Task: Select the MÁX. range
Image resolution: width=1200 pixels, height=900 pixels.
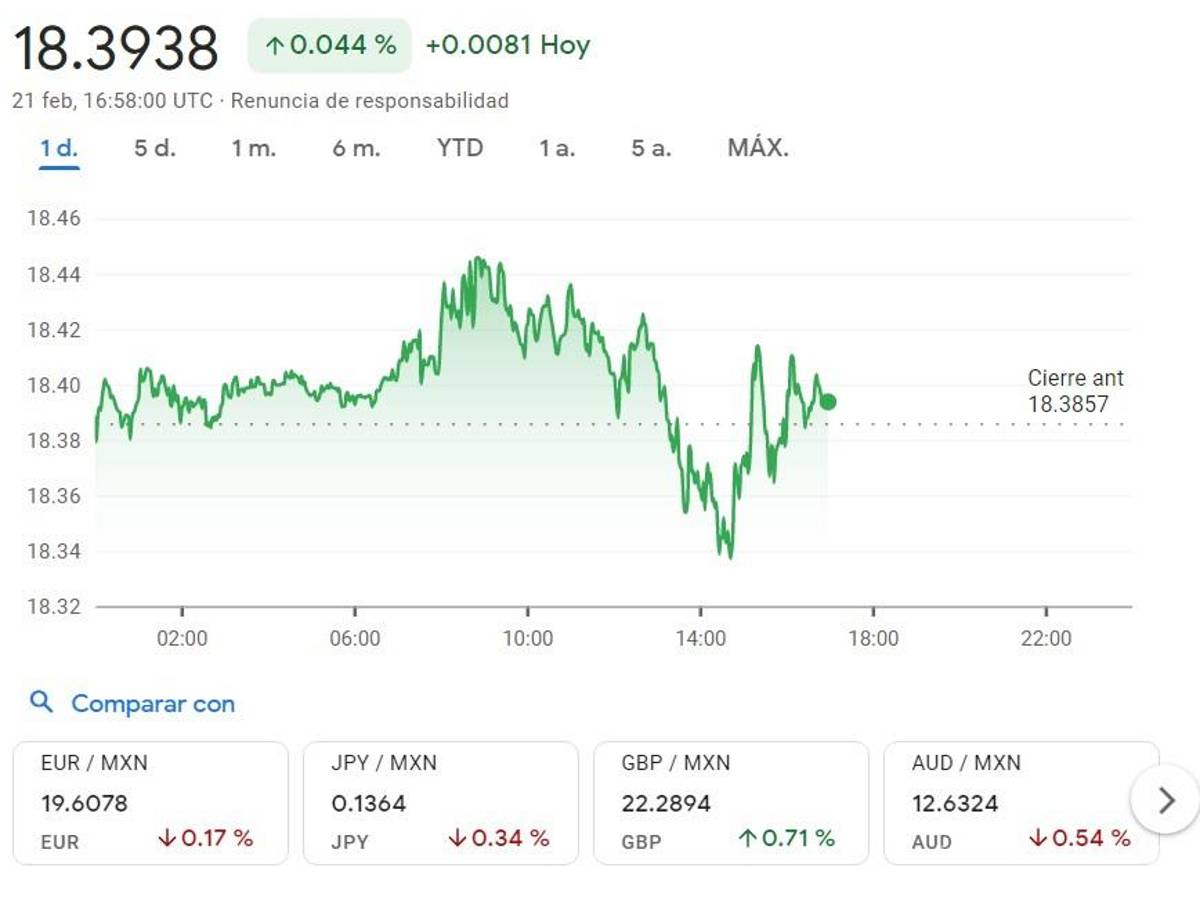Action: (758, 148)
